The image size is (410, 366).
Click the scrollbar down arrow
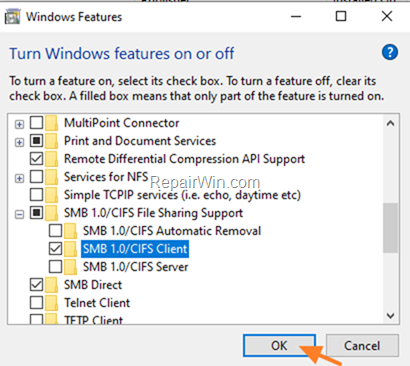[390, 315]
